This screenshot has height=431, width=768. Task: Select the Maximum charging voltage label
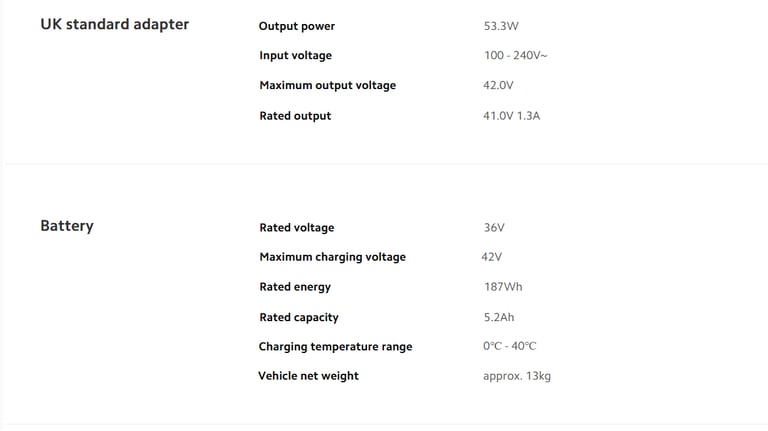tap(333, 257)
